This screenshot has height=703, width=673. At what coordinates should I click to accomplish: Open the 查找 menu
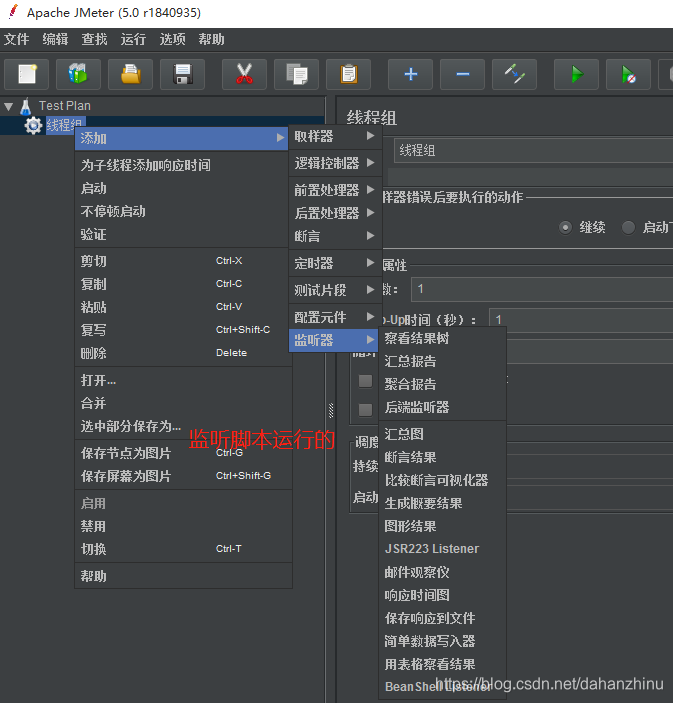click(x=94, y=39)
